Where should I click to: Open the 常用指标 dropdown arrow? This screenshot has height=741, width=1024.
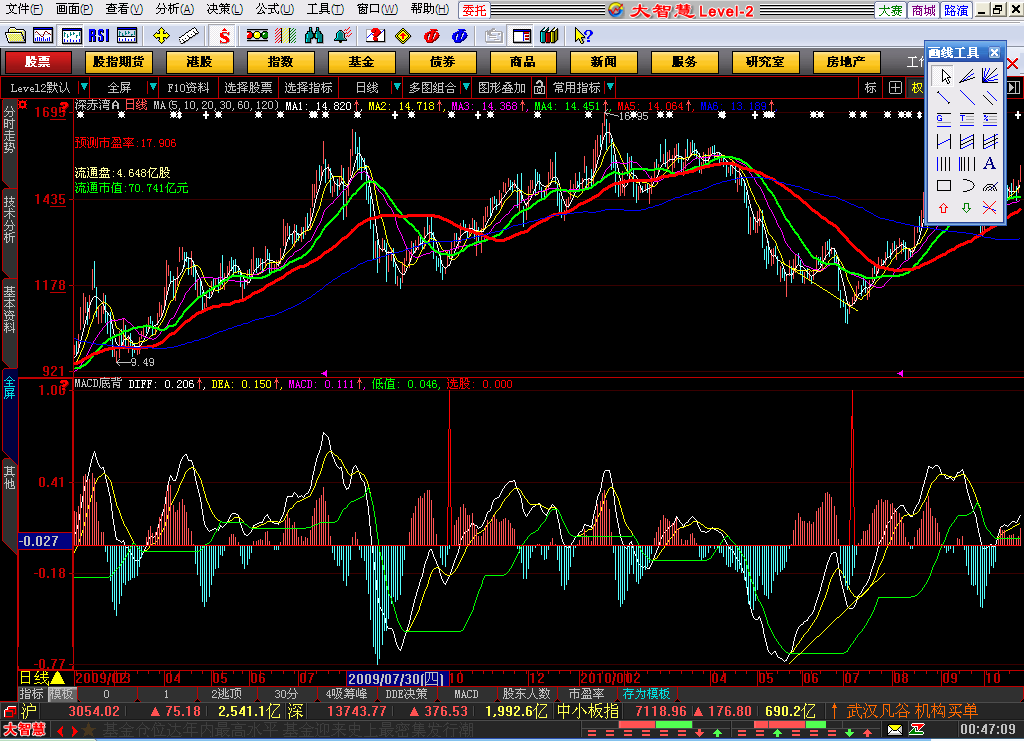[610, 87]
